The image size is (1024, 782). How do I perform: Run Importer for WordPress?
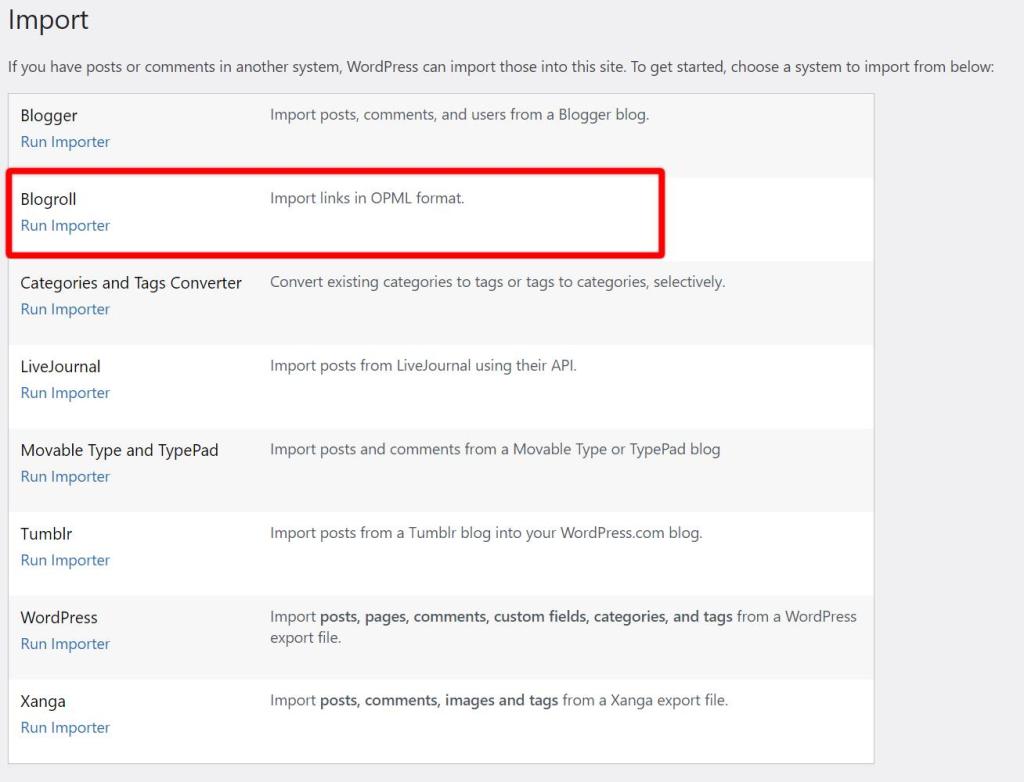coord(65,644)
